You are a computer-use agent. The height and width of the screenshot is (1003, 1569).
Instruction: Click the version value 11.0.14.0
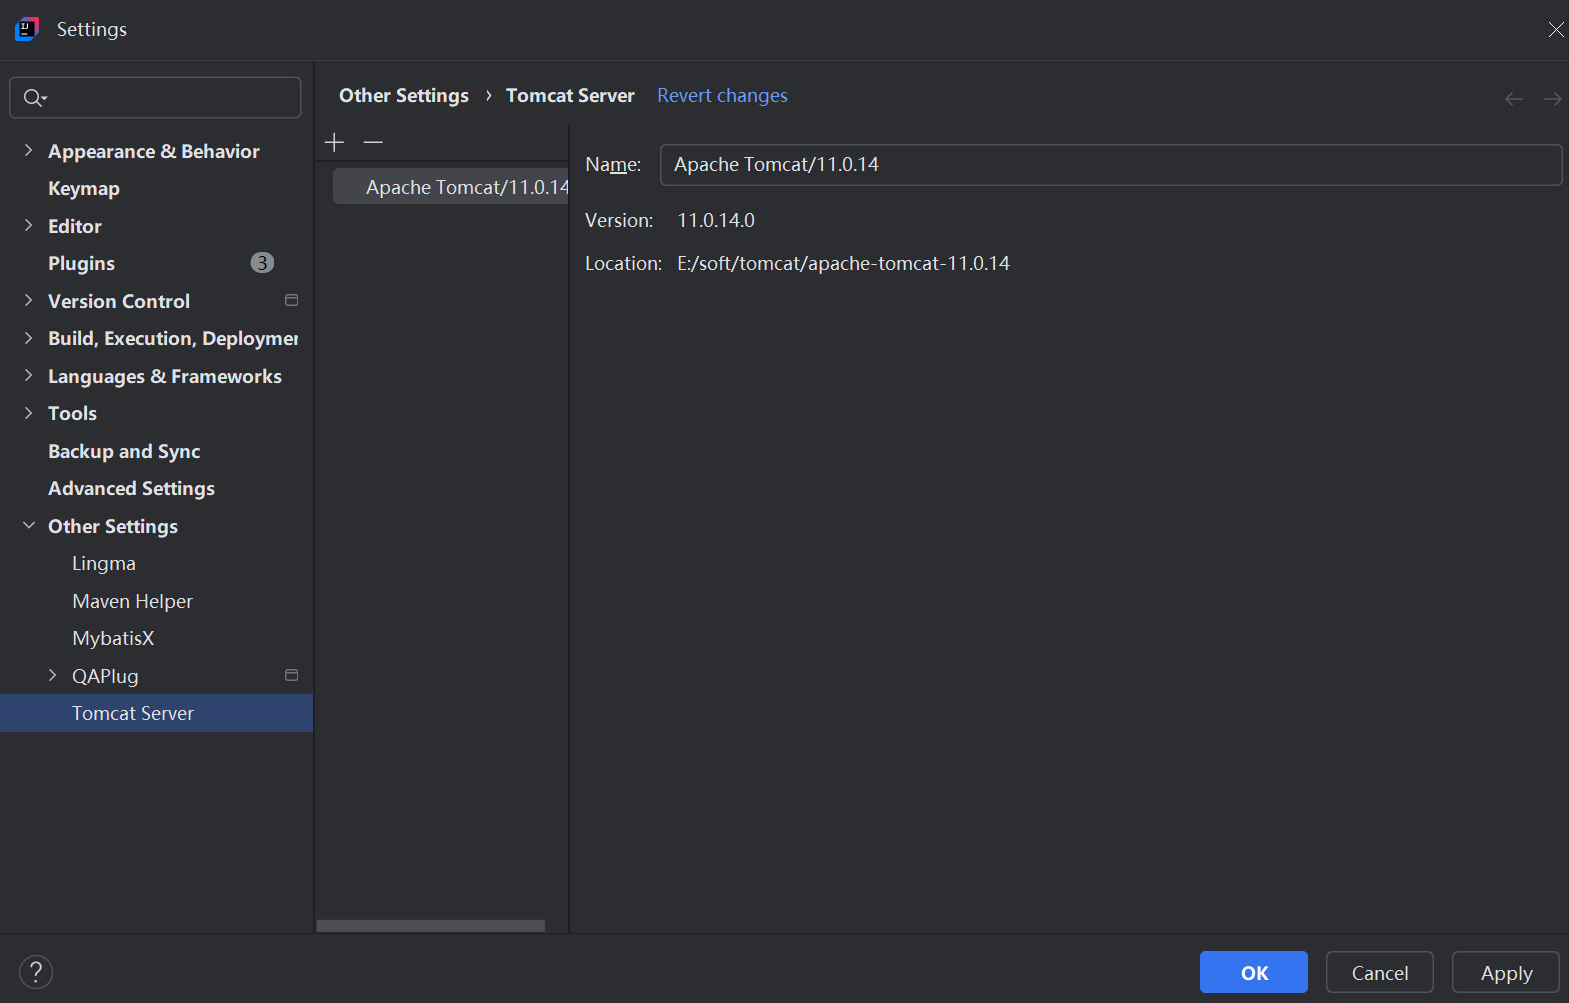(716, 220)
